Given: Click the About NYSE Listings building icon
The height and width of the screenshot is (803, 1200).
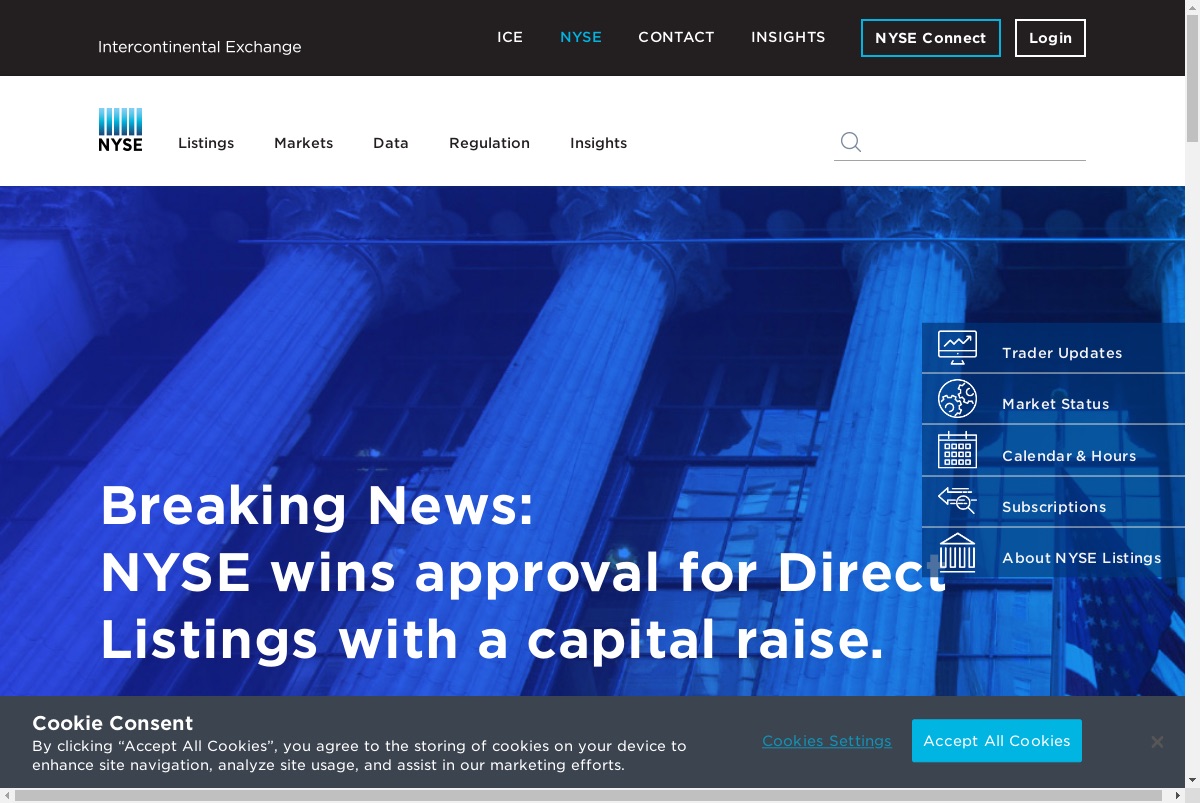Looking at the screenshot, I should tap(957, 553).
